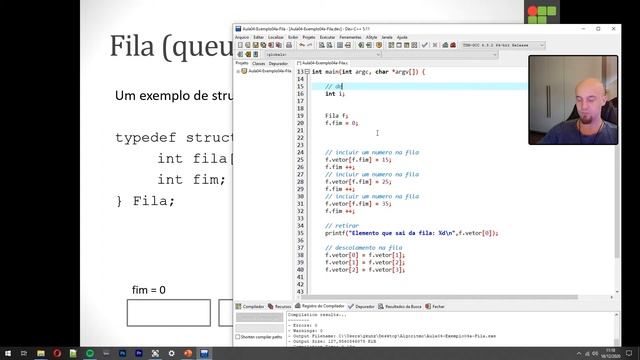Click the Settings gear taskbar icon
640x360 pixels.
pos(171,353)
